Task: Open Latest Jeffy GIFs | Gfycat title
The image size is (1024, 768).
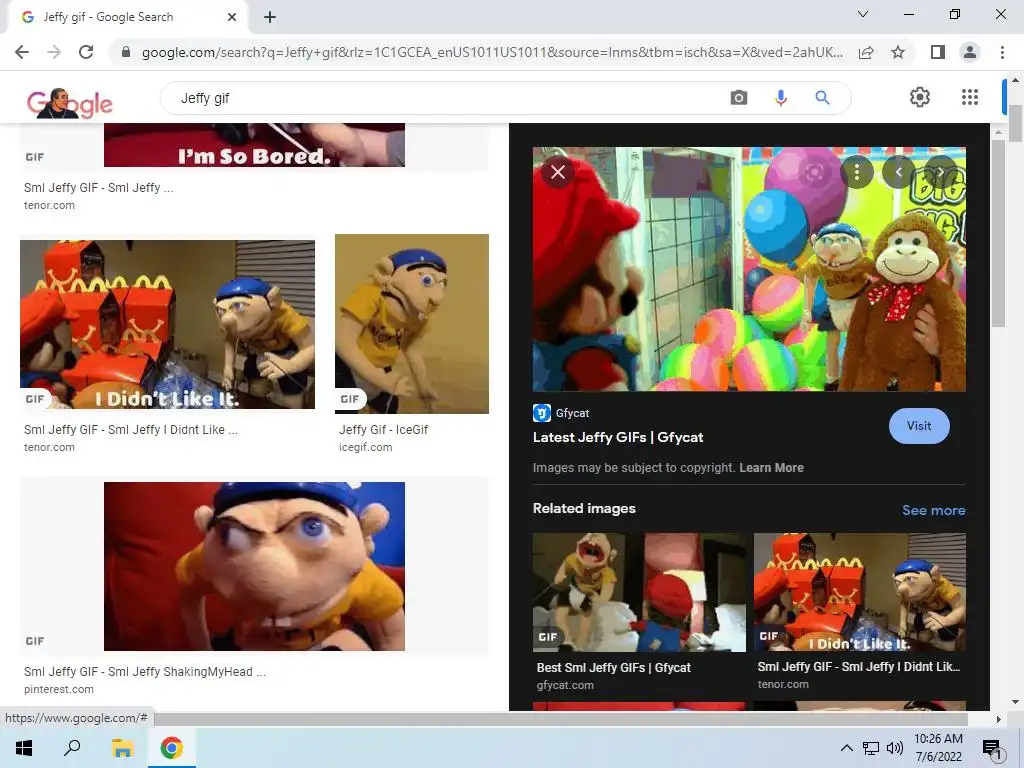Action: pyautogui.click(x=618, y=438)
